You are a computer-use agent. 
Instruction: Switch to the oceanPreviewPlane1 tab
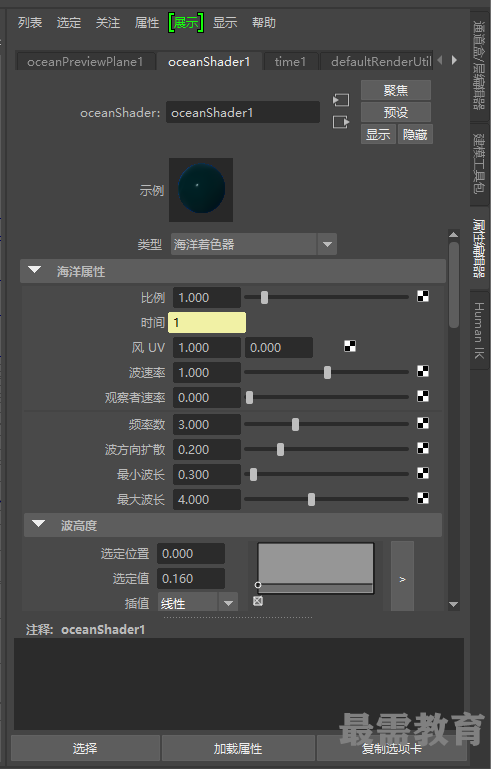[85, 62]
